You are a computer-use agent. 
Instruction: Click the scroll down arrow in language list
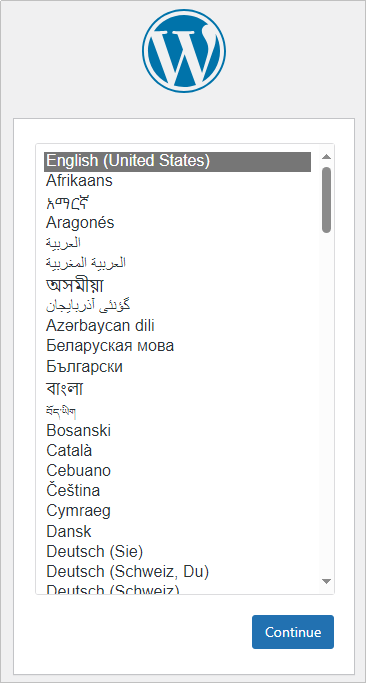pos(326,581)
